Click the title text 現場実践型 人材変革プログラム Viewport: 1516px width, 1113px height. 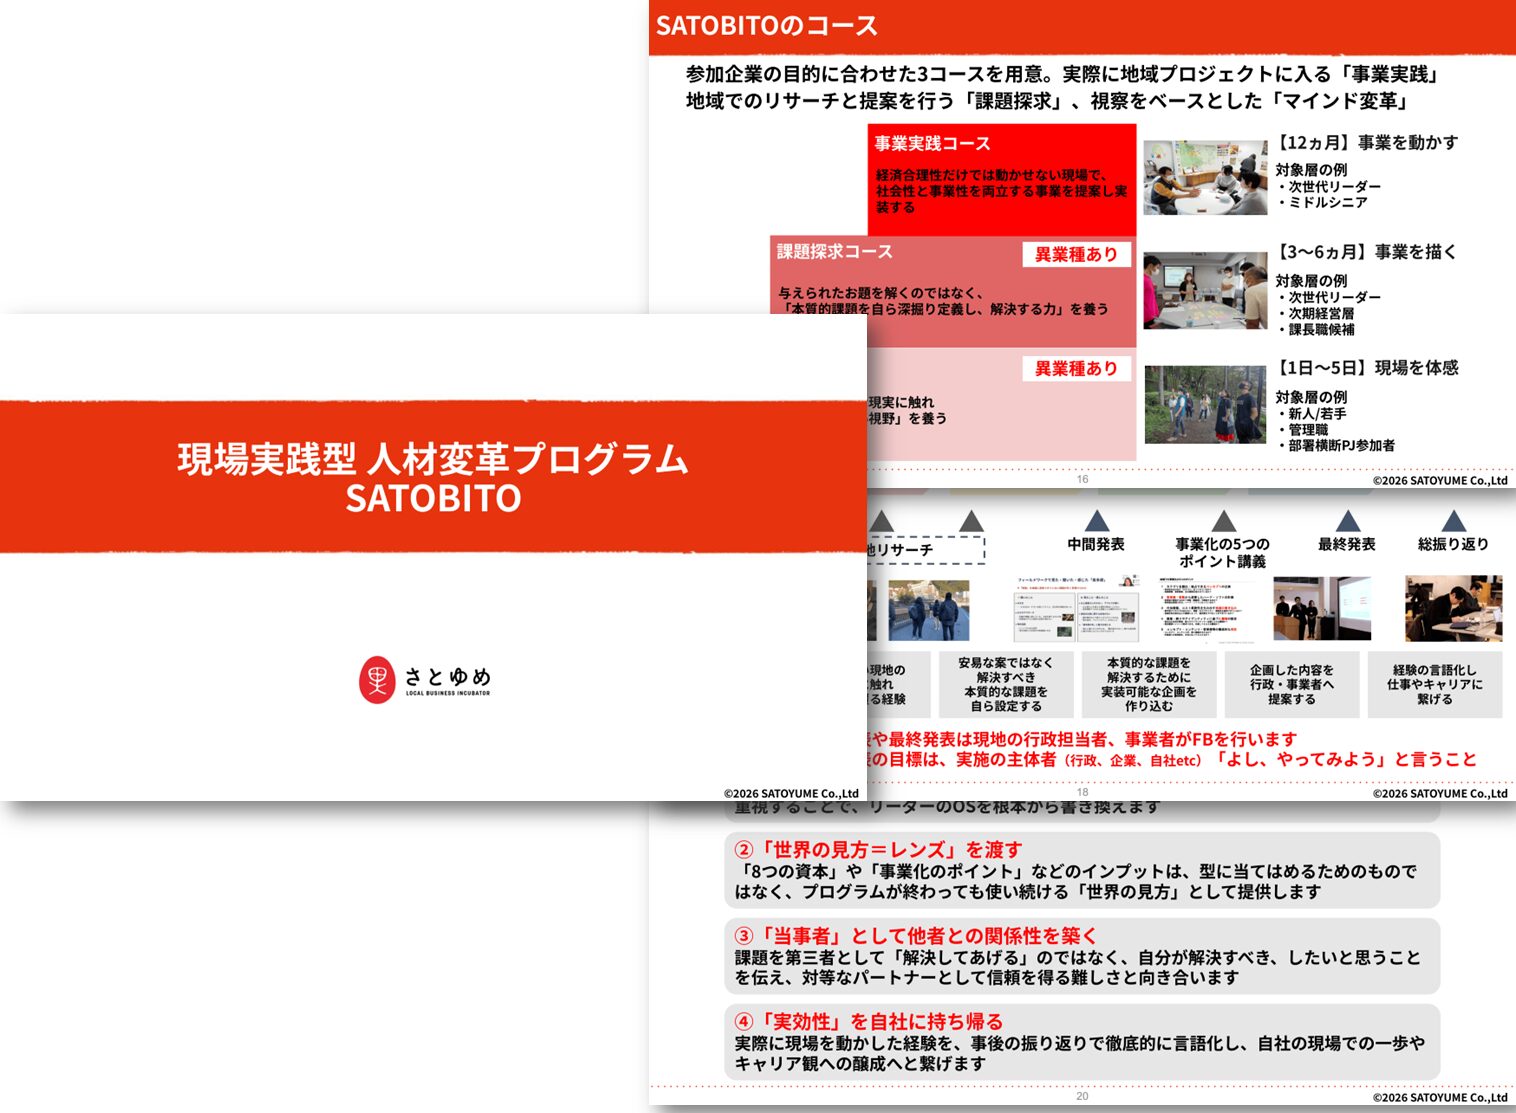433,459
